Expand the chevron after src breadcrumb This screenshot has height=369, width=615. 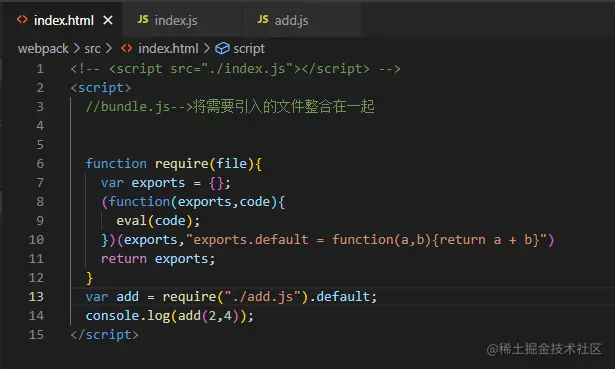[x=109, y=49]
